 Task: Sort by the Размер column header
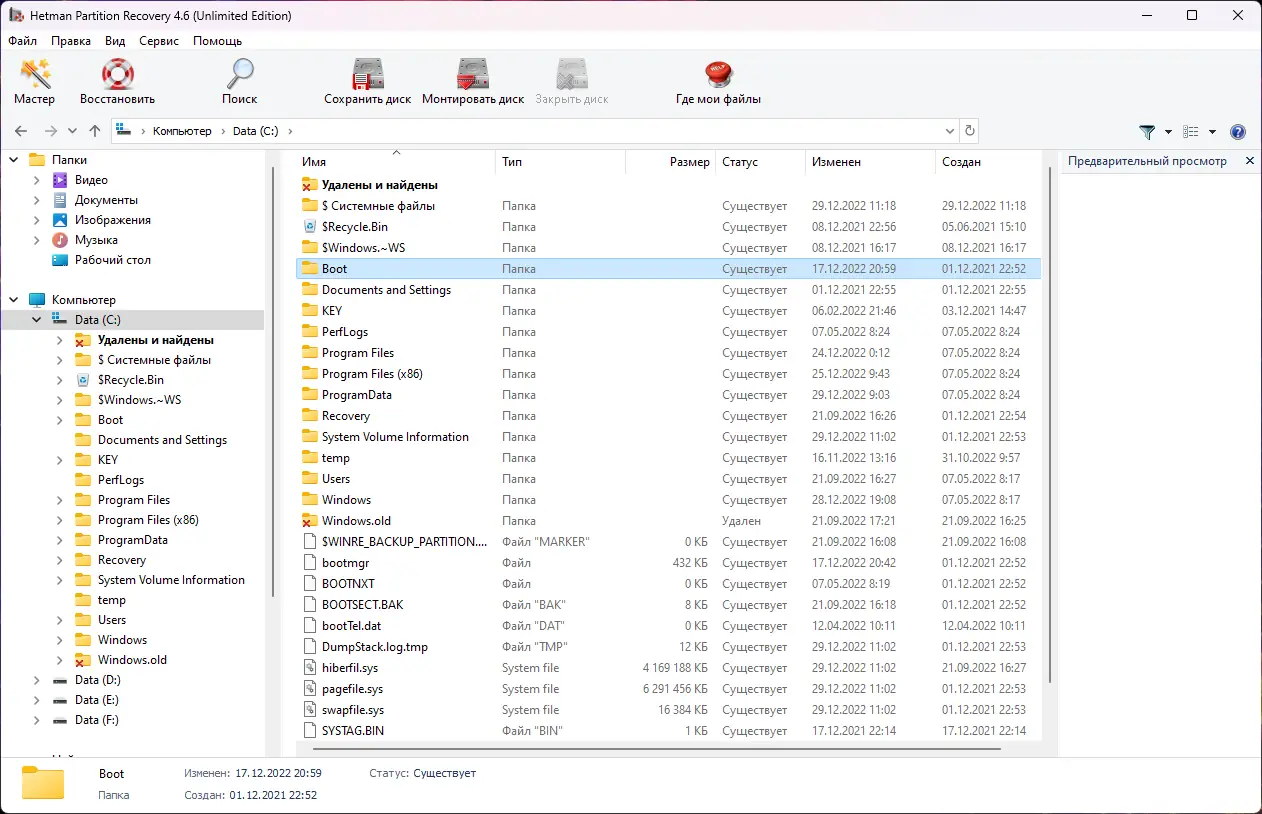tap(670, 161)
